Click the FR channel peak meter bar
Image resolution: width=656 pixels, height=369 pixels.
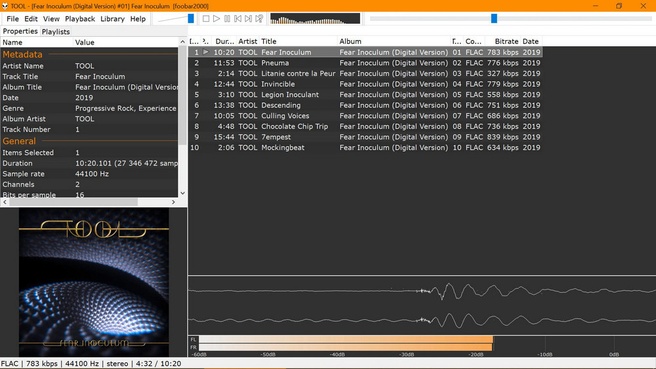346,347
